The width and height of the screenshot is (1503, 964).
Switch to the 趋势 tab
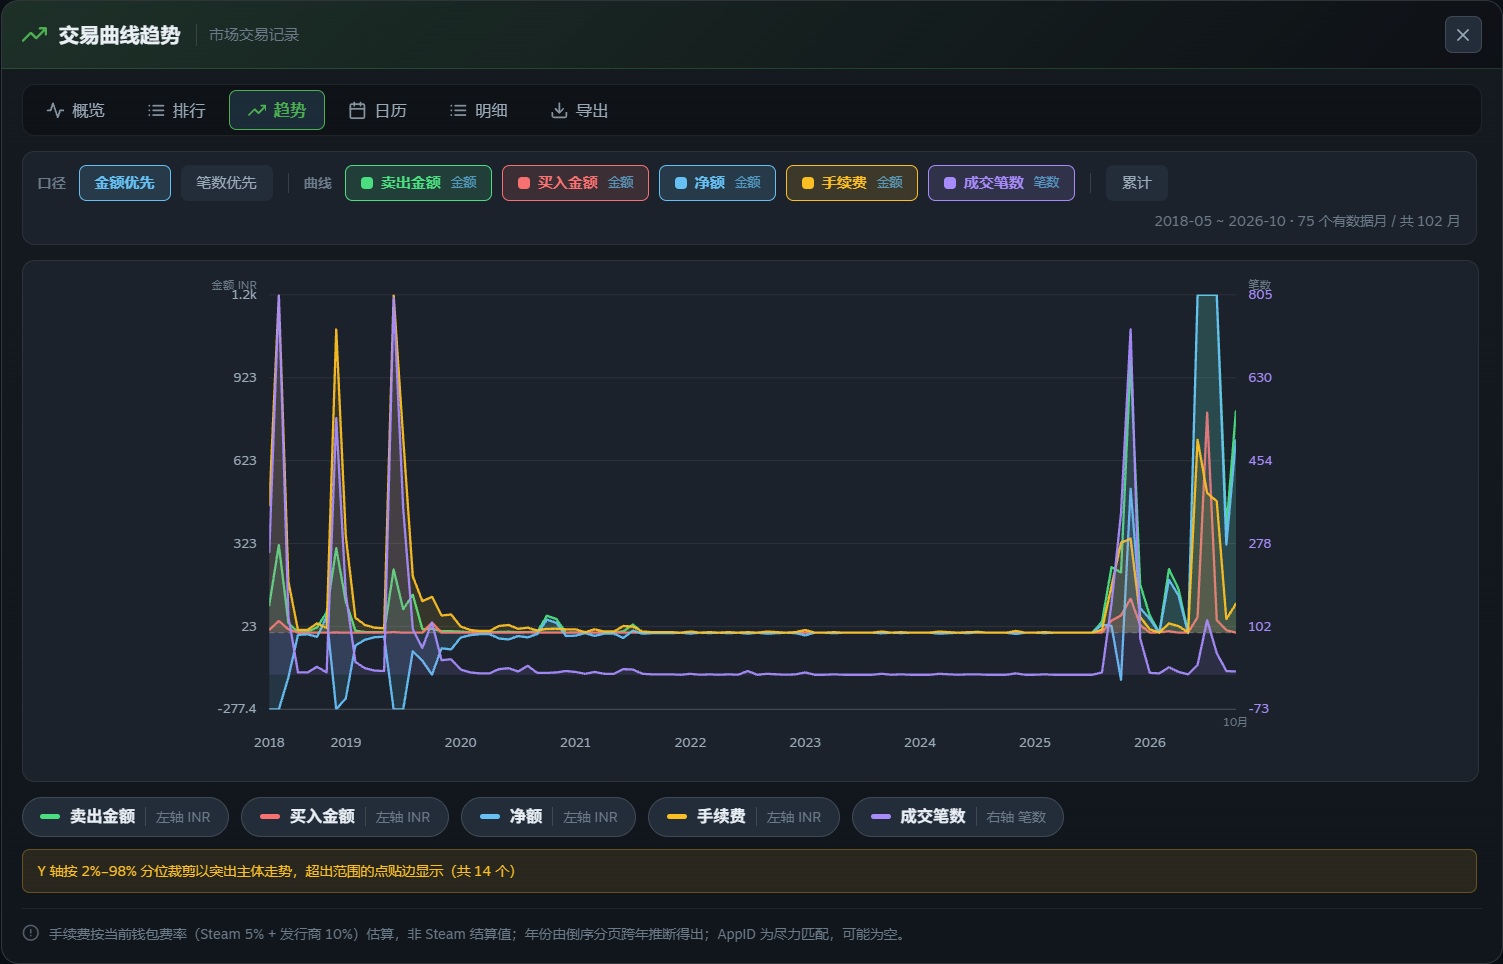click(x=277, y=110)
